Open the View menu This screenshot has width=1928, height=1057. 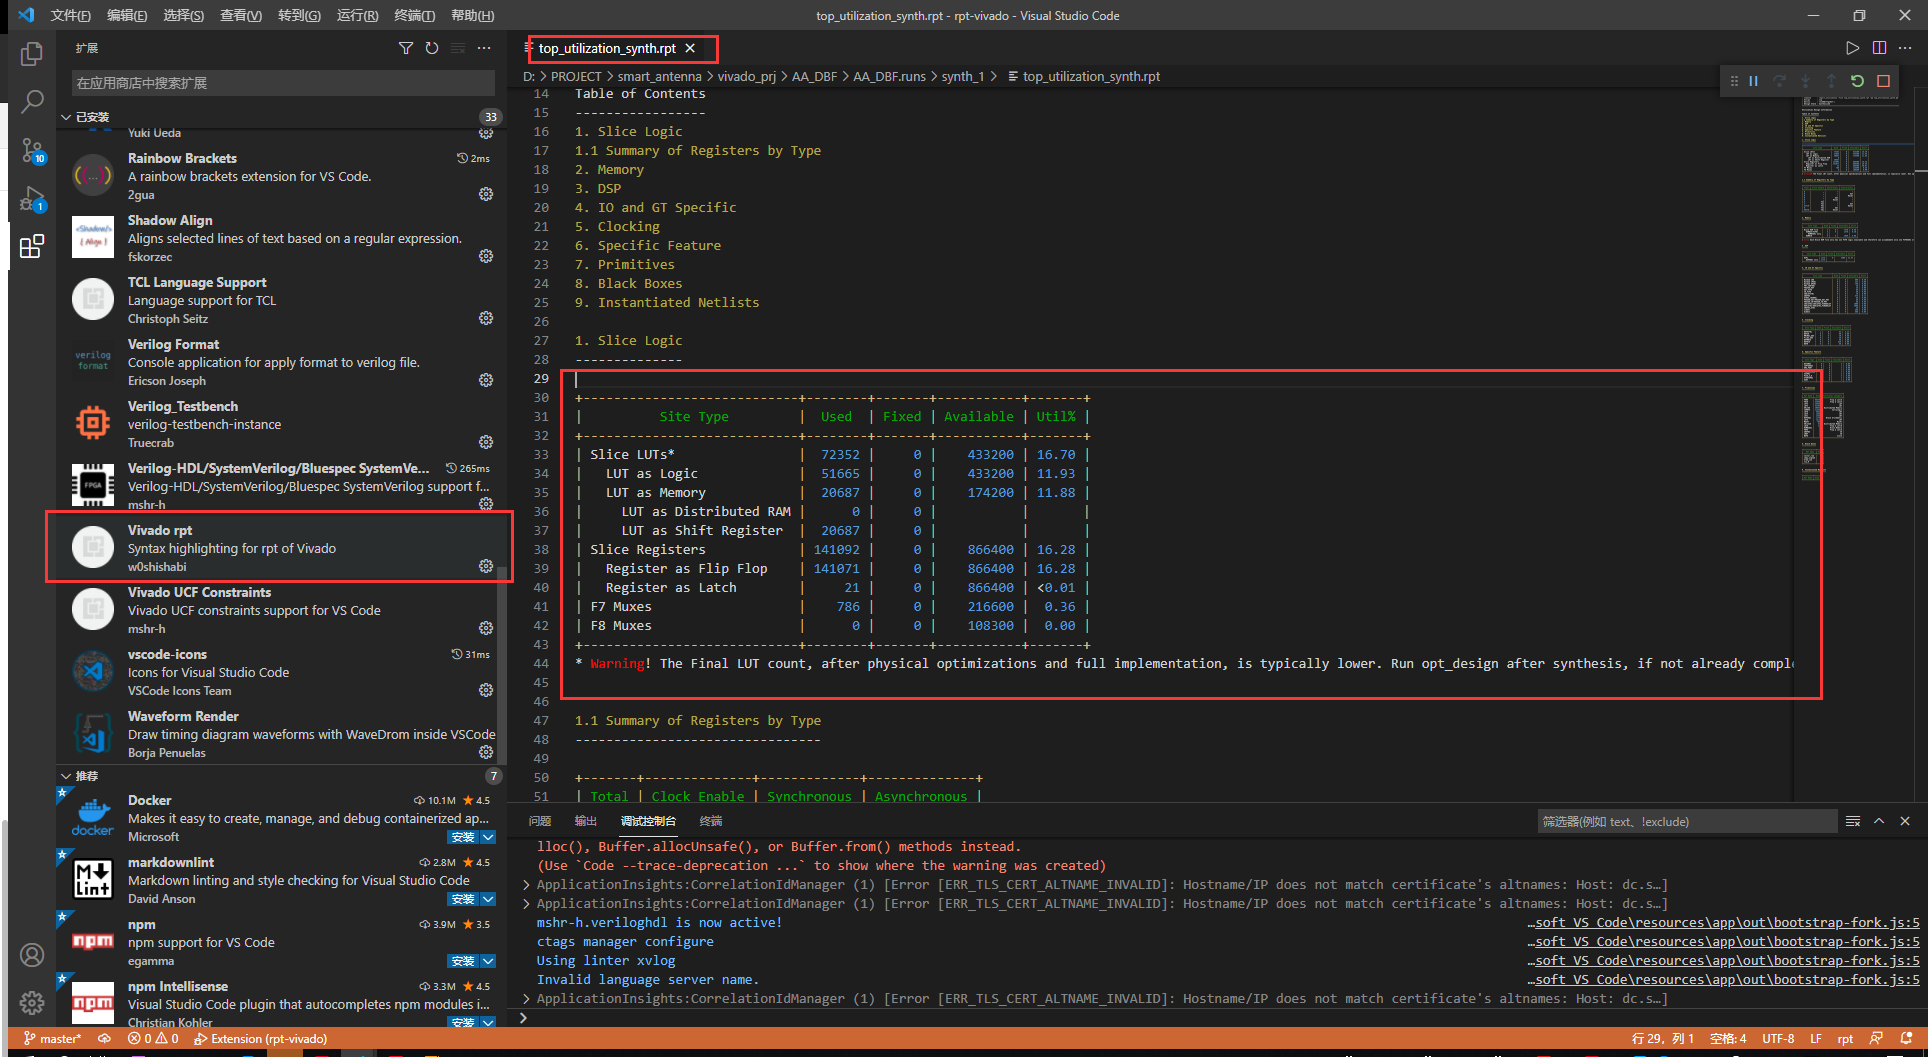pos(241,15)
